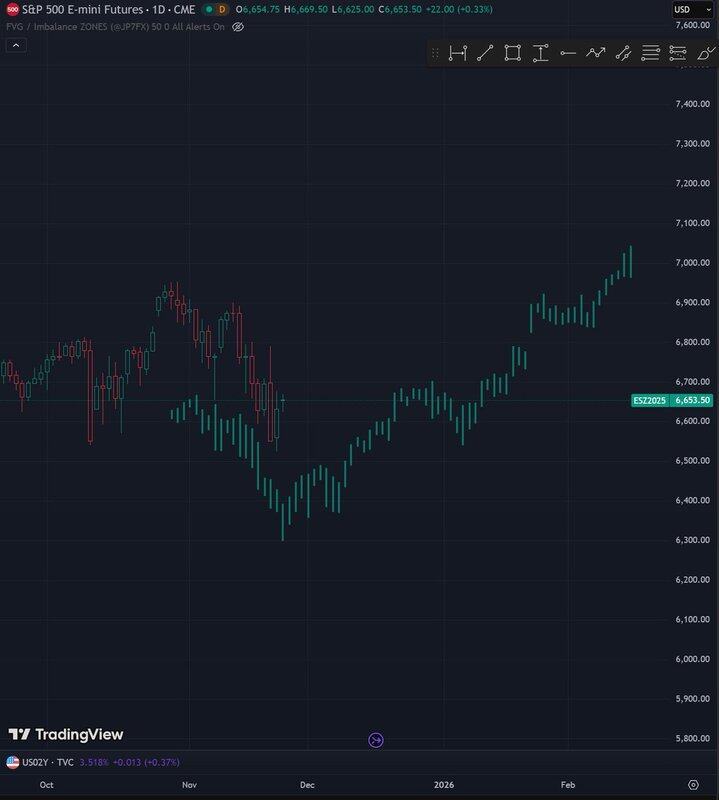Select the Price Range measuring tool
This screenshot has height=800, width=719.
[x=540, y=53]
